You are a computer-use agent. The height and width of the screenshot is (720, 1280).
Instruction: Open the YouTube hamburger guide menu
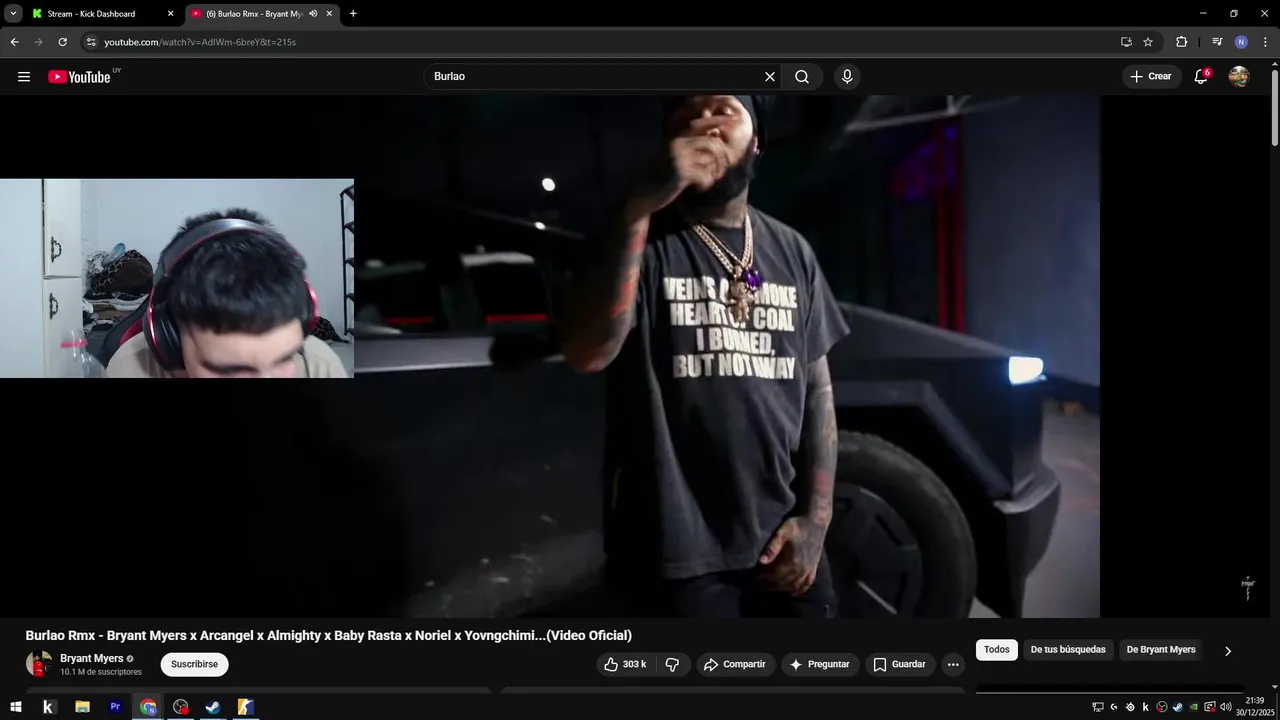[24, 76]
